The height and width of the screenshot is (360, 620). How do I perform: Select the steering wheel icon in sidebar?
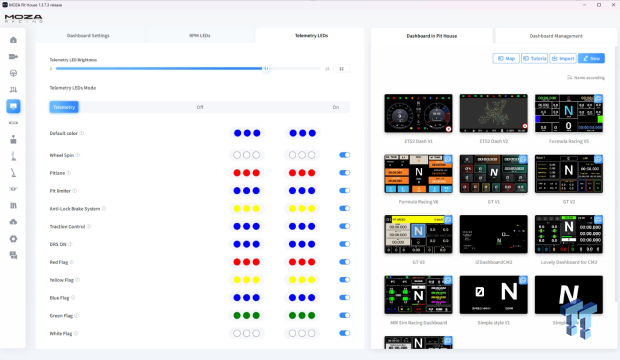pos(13,73)
